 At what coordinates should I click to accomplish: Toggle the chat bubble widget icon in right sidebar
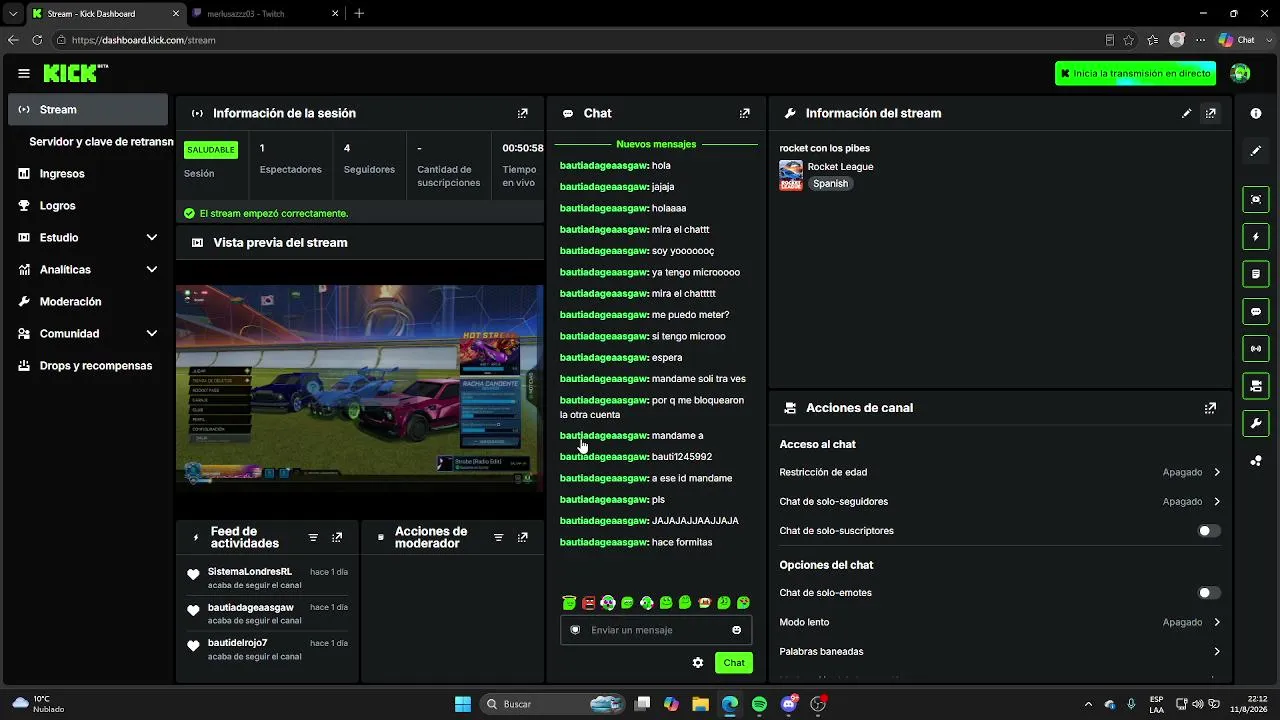coord(1256,312)
